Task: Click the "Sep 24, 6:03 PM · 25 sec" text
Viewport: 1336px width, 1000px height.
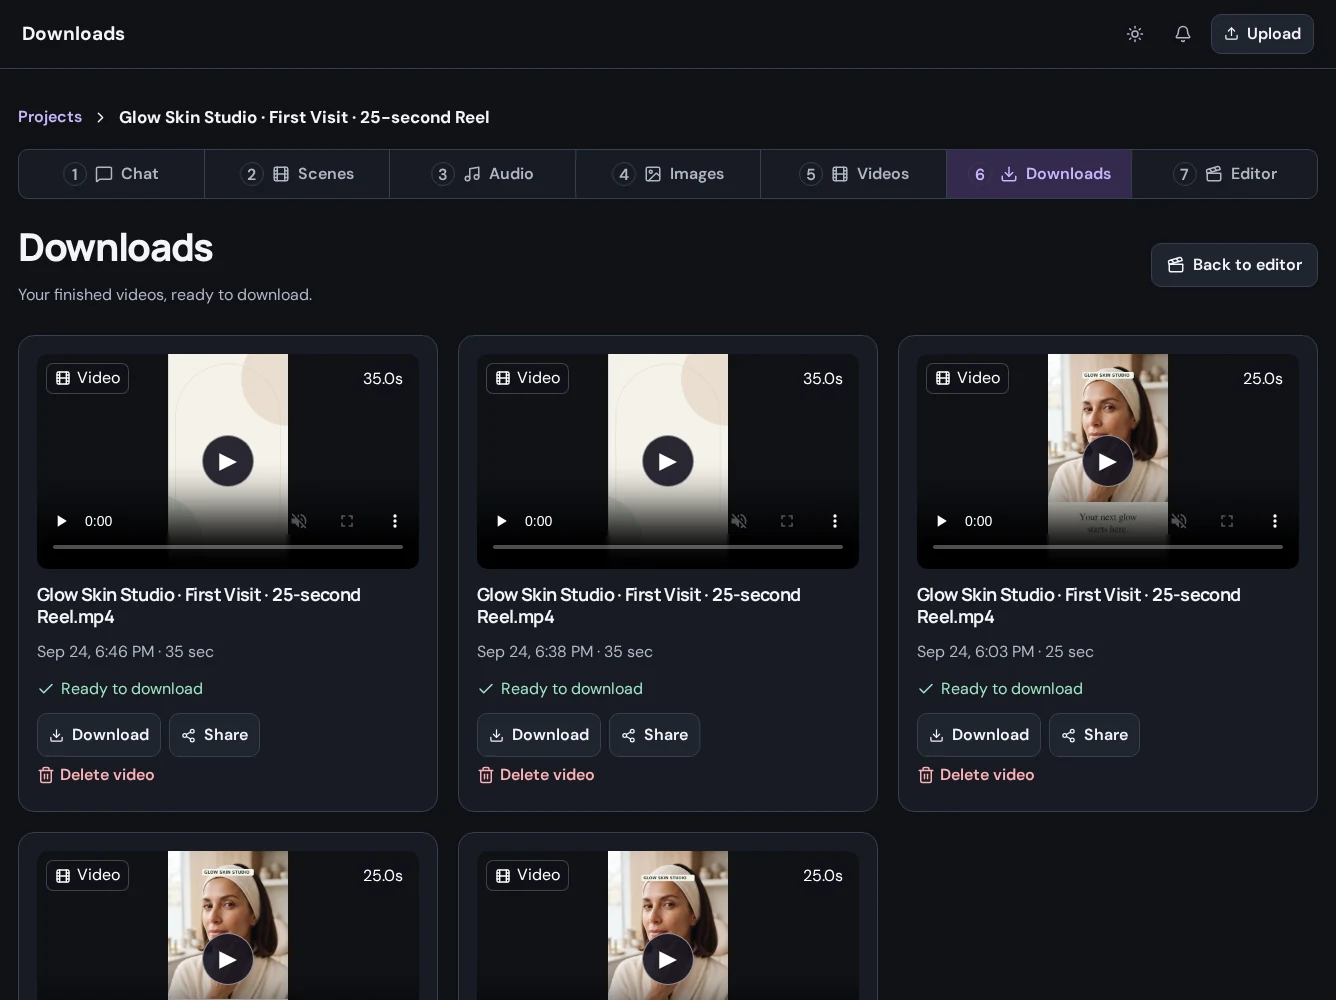Action: pyautogui.click(x=1005, y=652)
